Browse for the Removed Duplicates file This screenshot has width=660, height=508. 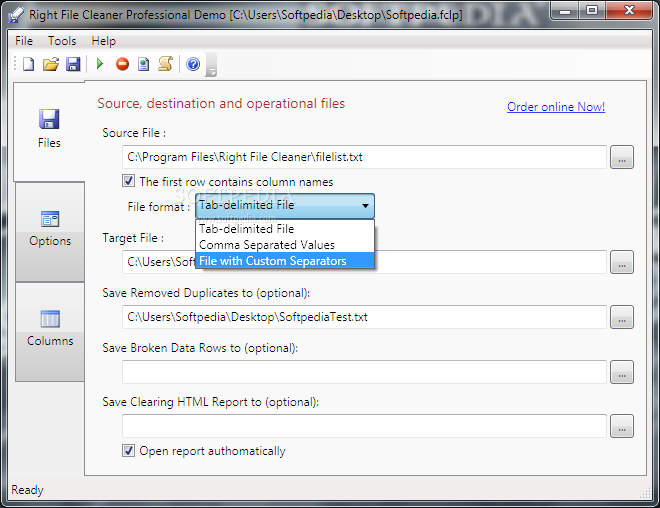click(622, 317)
